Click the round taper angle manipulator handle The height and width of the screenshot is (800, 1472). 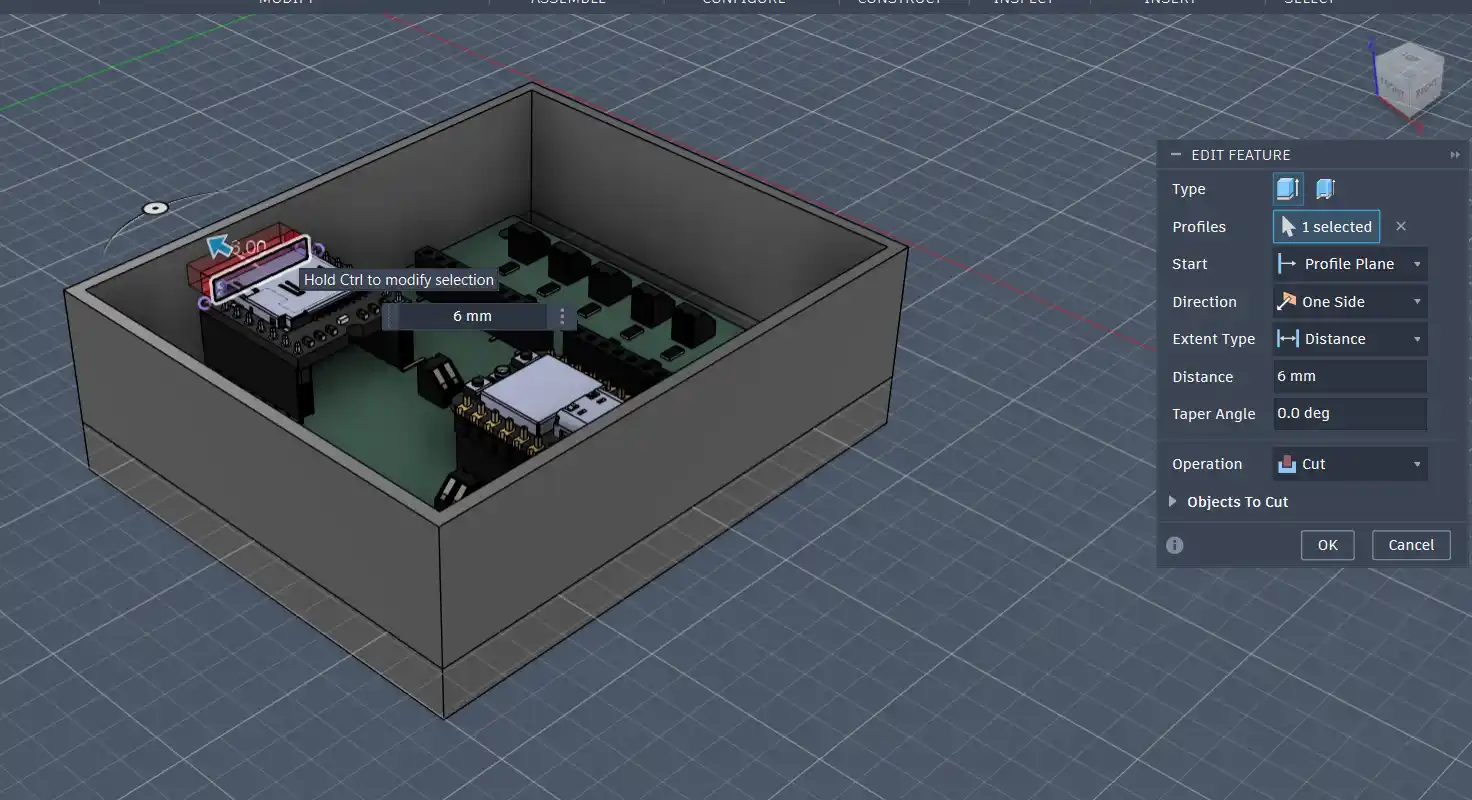(154, 208)
